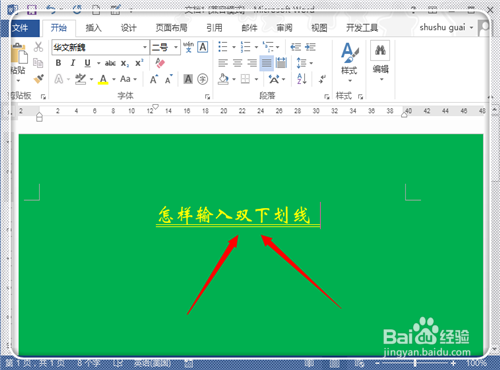The image size is (500, 370).
Task: Apply the font color A button
Action: 103,79
